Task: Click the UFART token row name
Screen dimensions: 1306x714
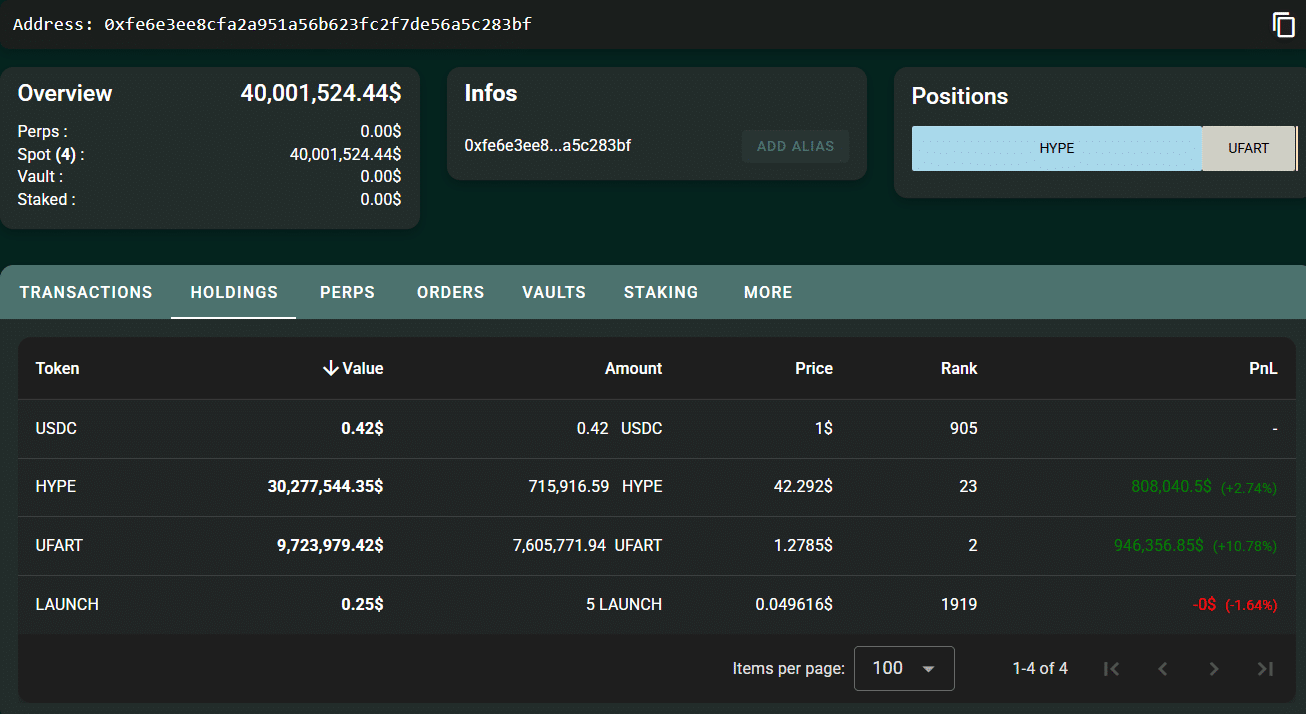Action: 59,545
